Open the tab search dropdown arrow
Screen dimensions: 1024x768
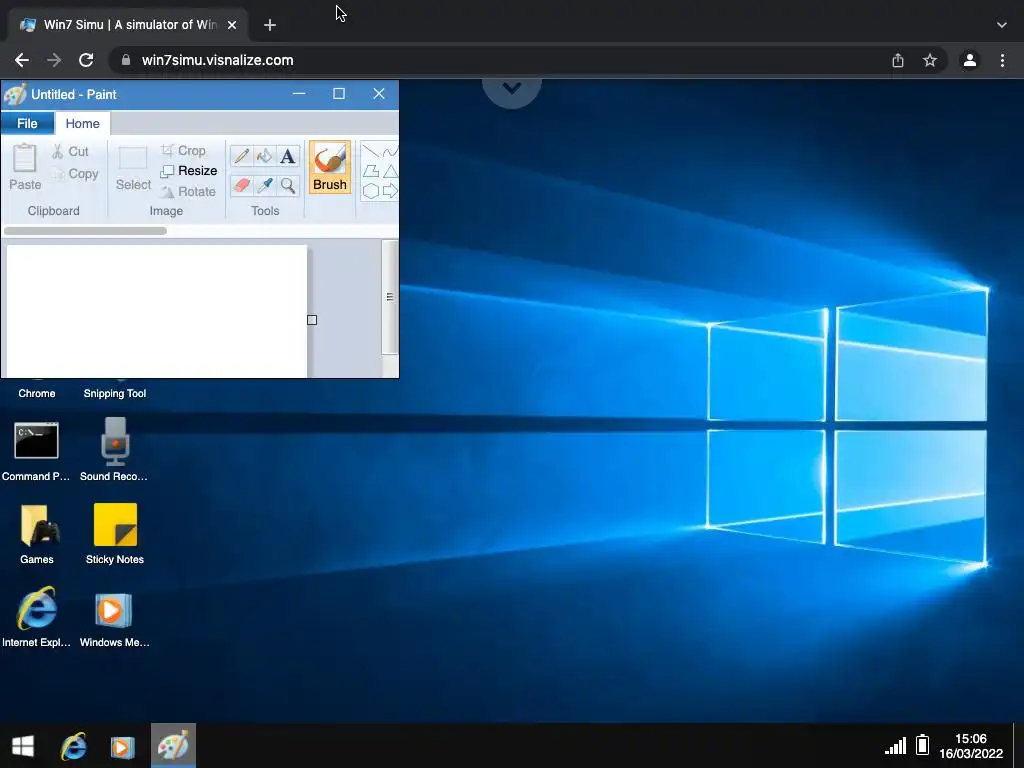1002,25
